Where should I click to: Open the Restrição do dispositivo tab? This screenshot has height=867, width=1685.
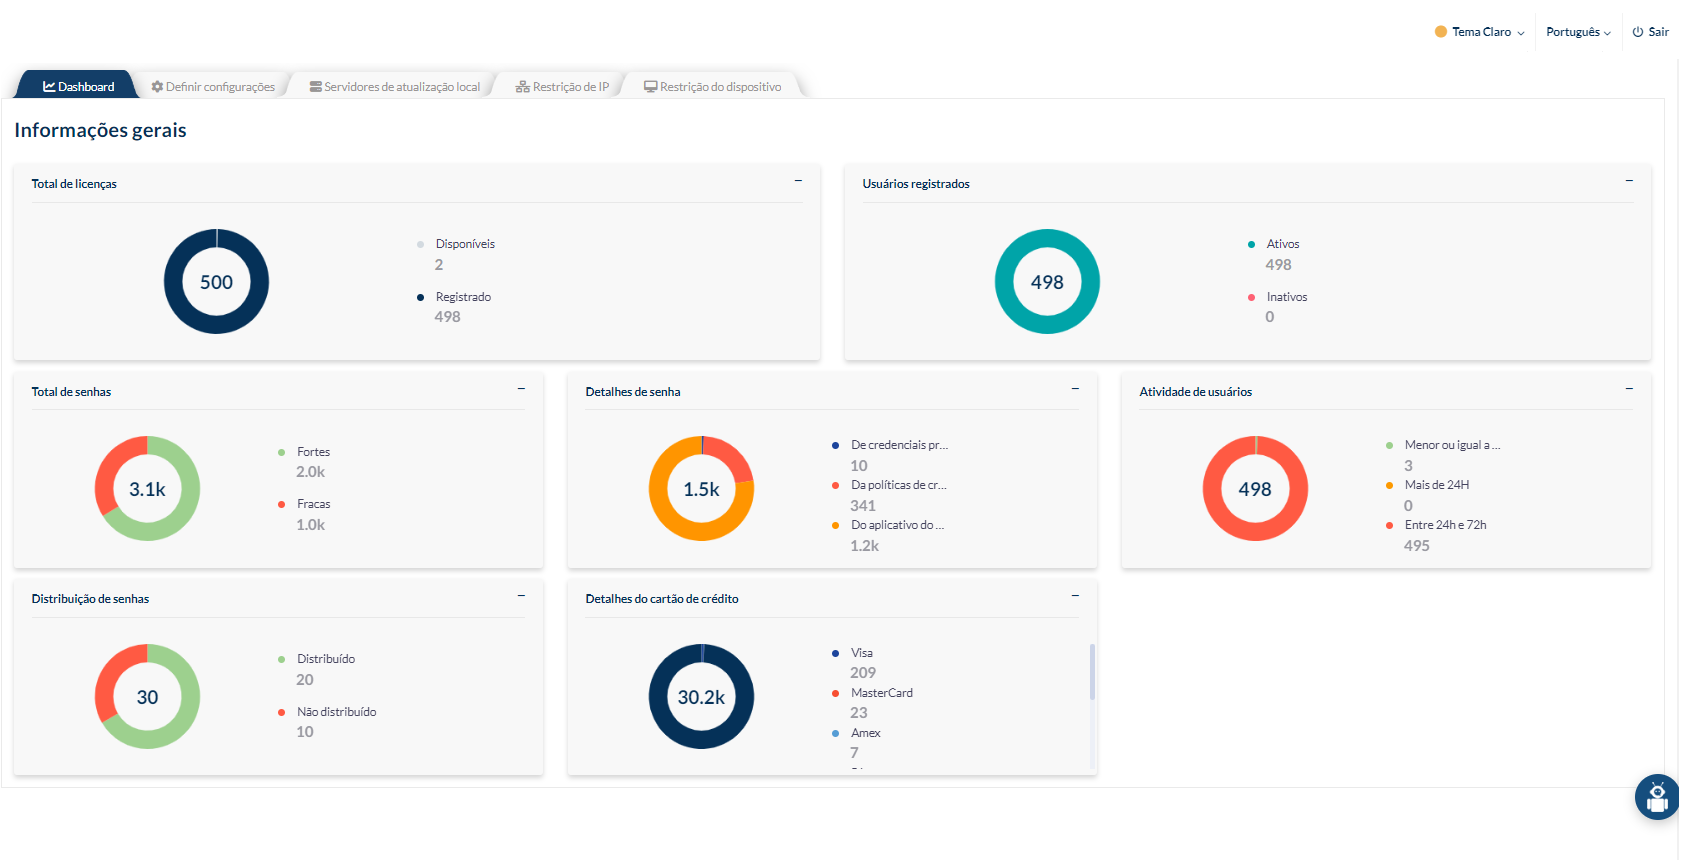[x=713, y=87]
